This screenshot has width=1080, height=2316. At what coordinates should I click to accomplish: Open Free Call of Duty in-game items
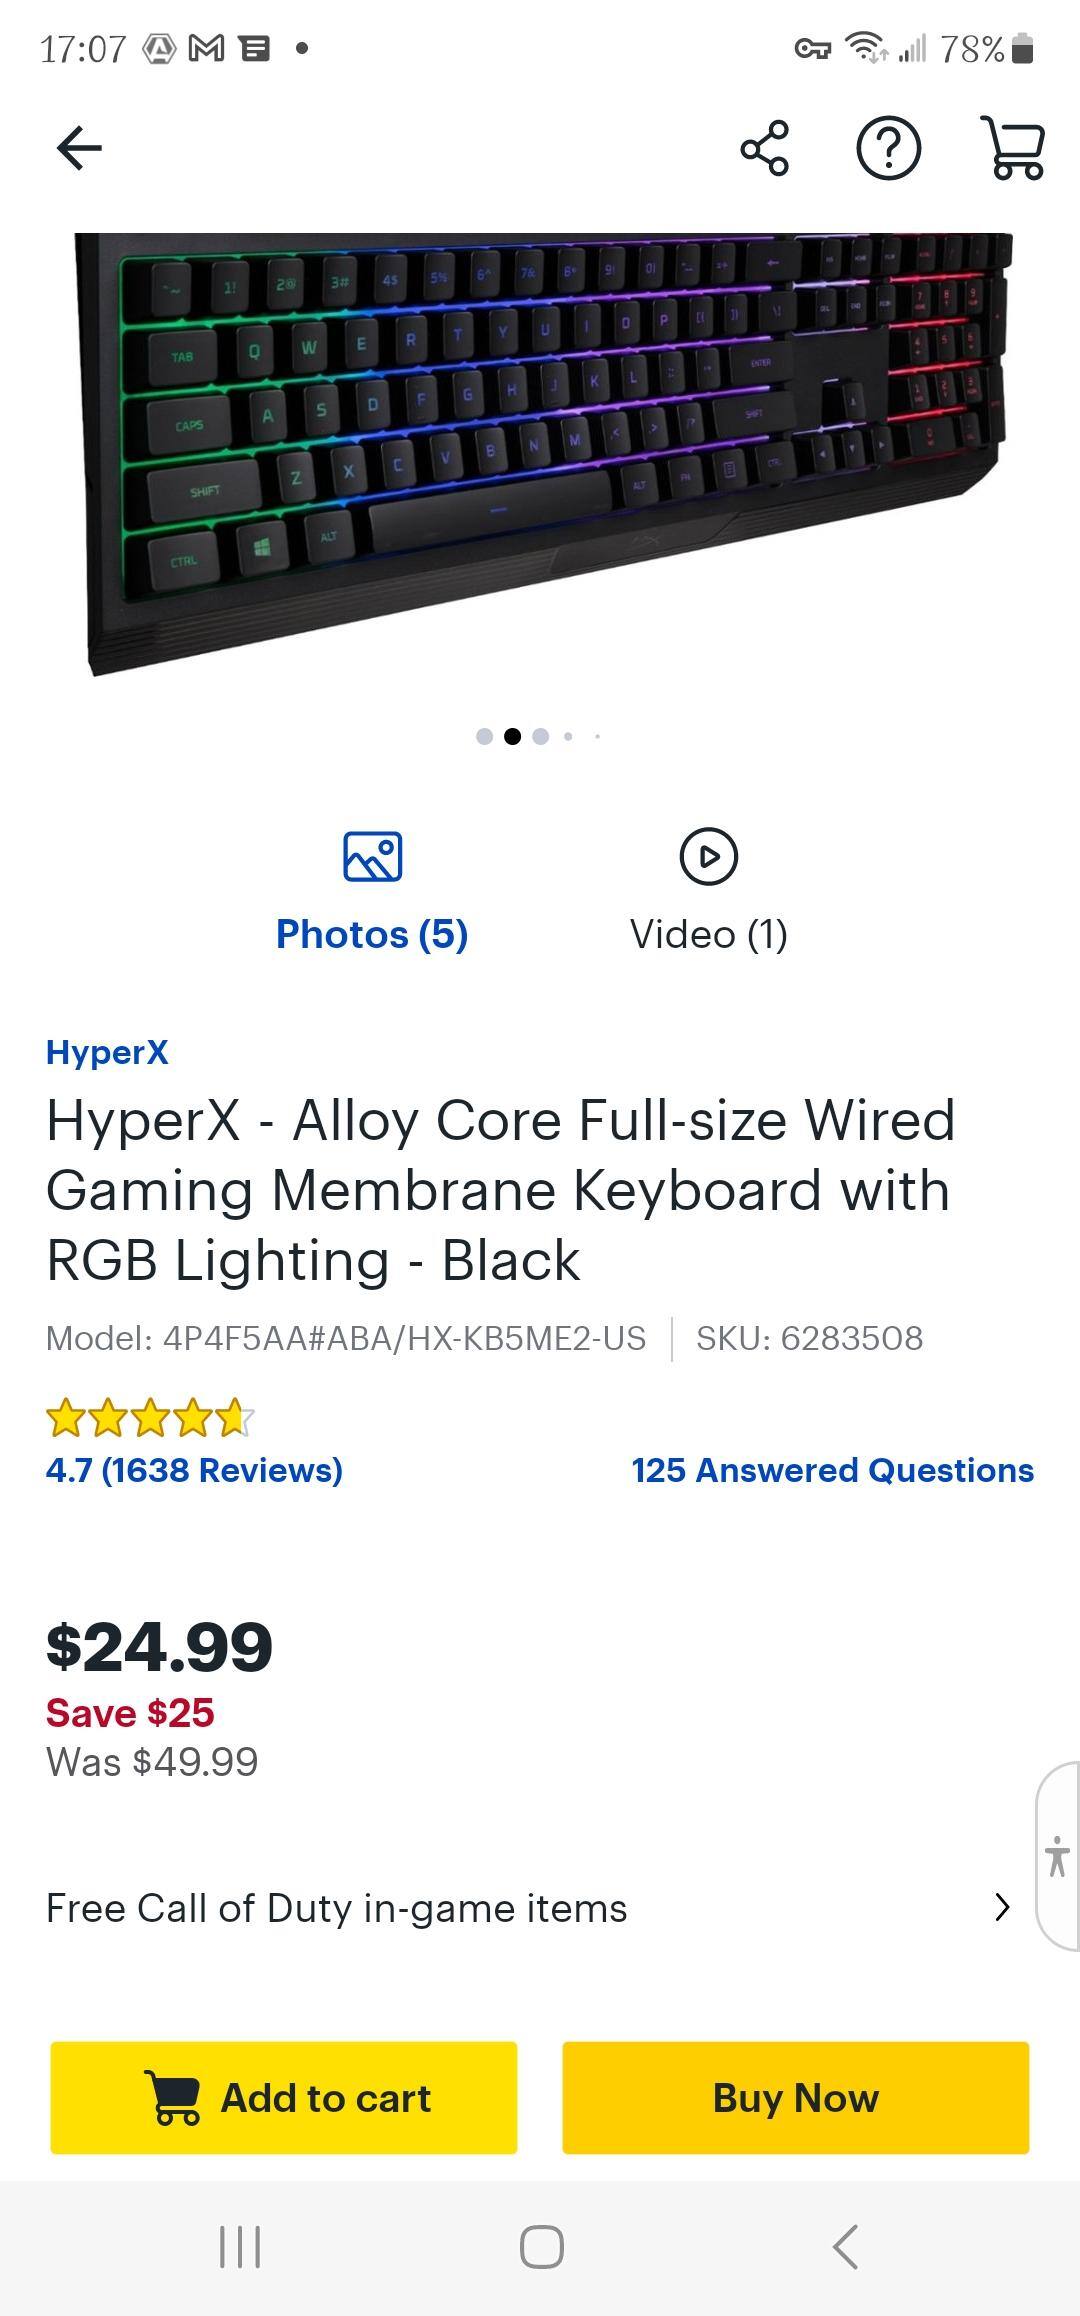[x=336, y=1909]
